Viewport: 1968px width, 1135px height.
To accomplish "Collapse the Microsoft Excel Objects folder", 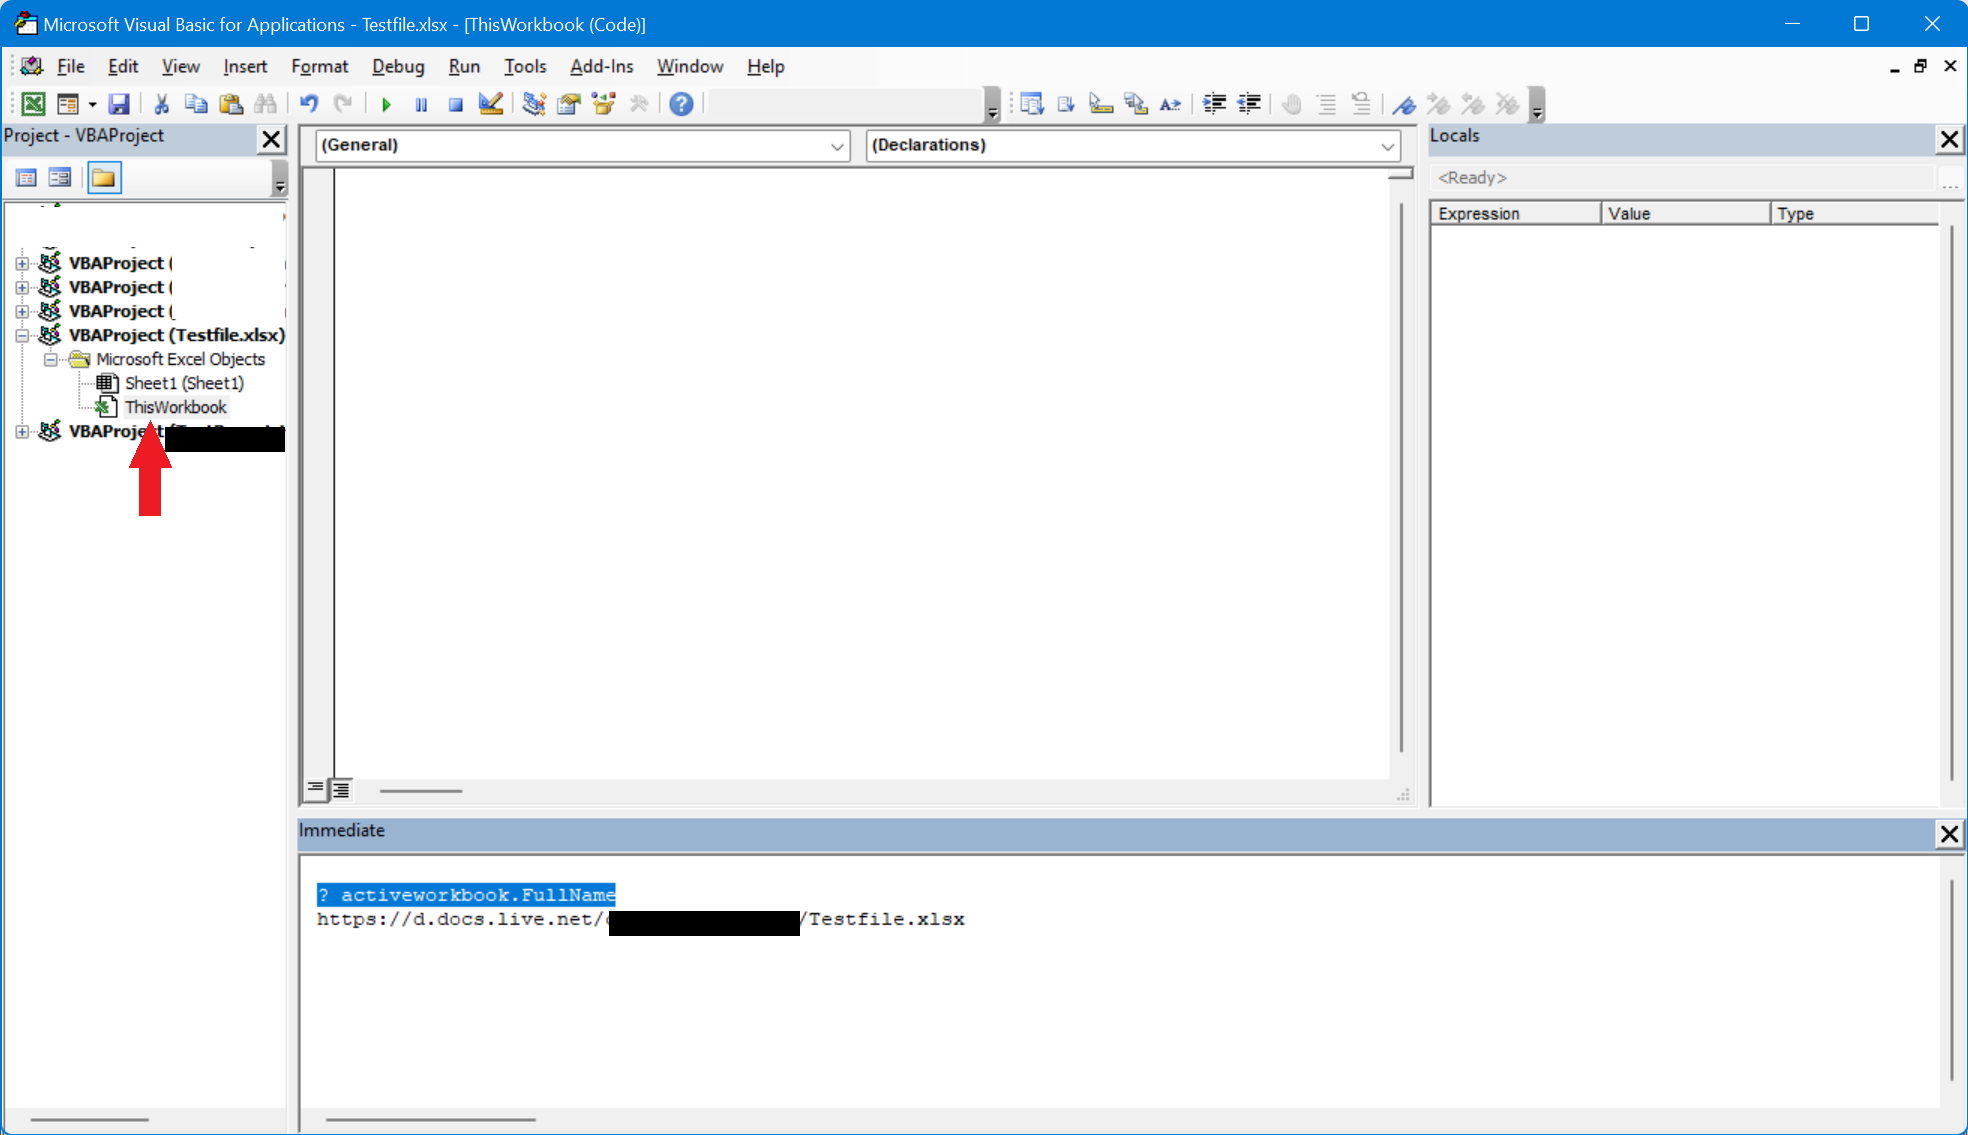I will coord(50,360).
